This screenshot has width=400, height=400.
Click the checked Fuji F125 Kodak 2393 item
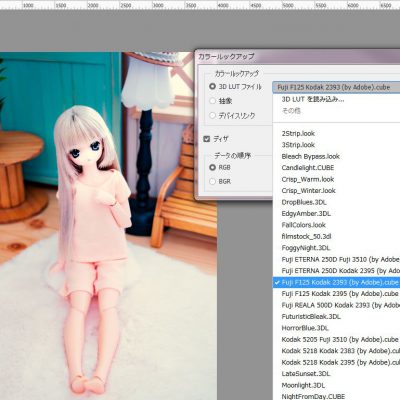coord(336,282)
